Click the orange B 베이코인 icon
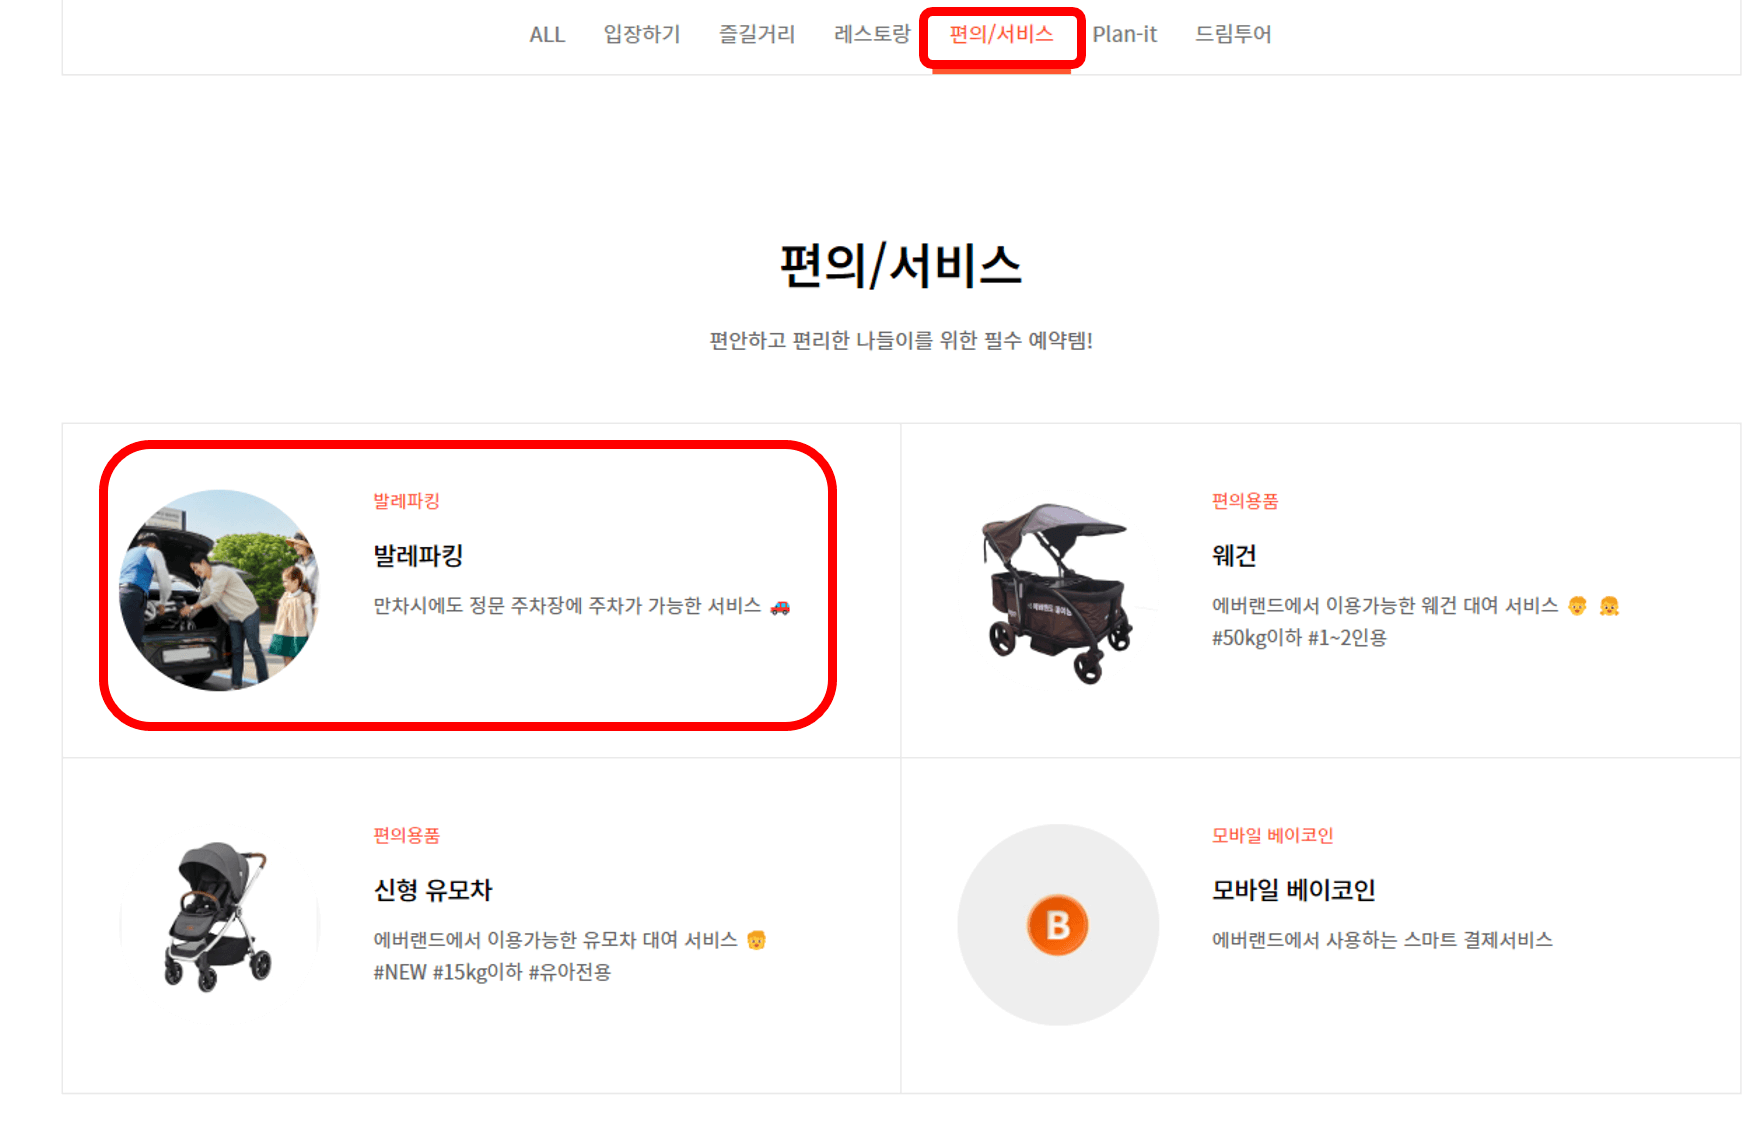Image resolution: width=1764 pixels, height=1125 pixels. pos(1058,925)
